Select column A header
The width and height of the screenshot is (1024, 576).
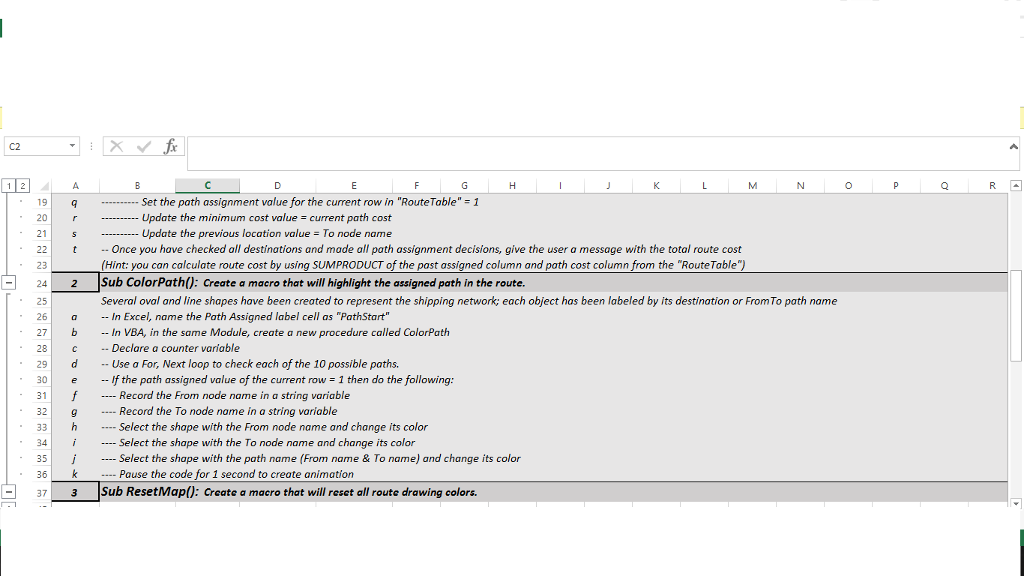[75, 185]
